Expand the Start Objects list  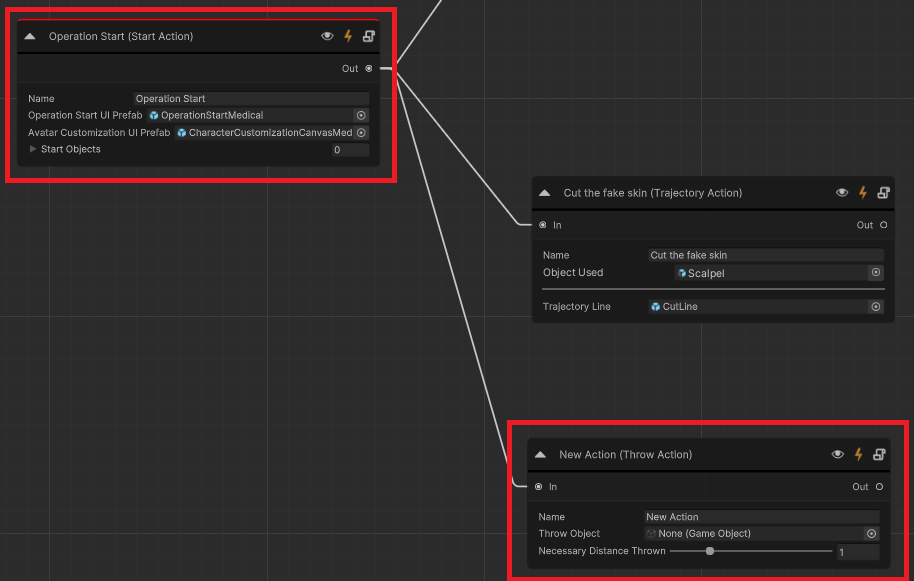(33, 149)
